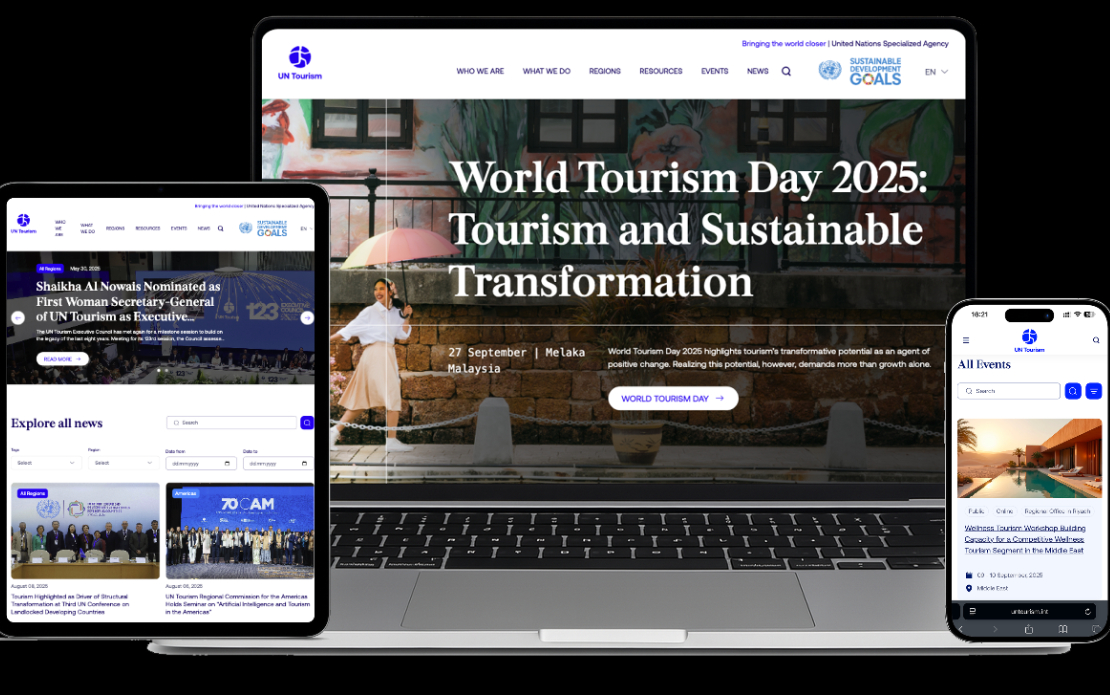The image size is (1110, 695).
Task: Click the tablet news Search input field
Action: point(231,423)
